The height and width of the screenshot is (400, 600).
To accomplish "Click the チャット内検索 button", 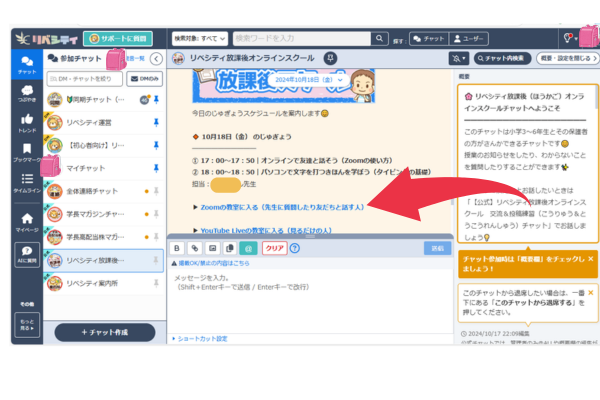I will point(502,59).
